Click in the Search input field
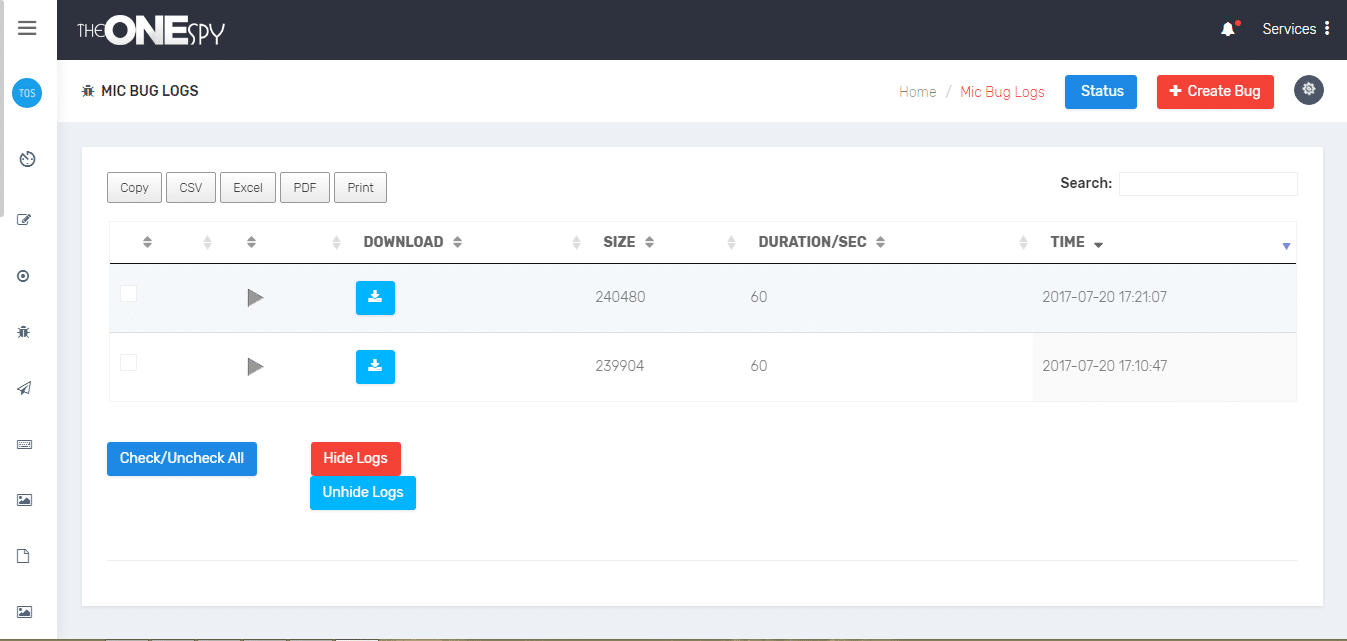Image resolution: width=1347 pixels, height=641 pixels. tap(1207, 184)
